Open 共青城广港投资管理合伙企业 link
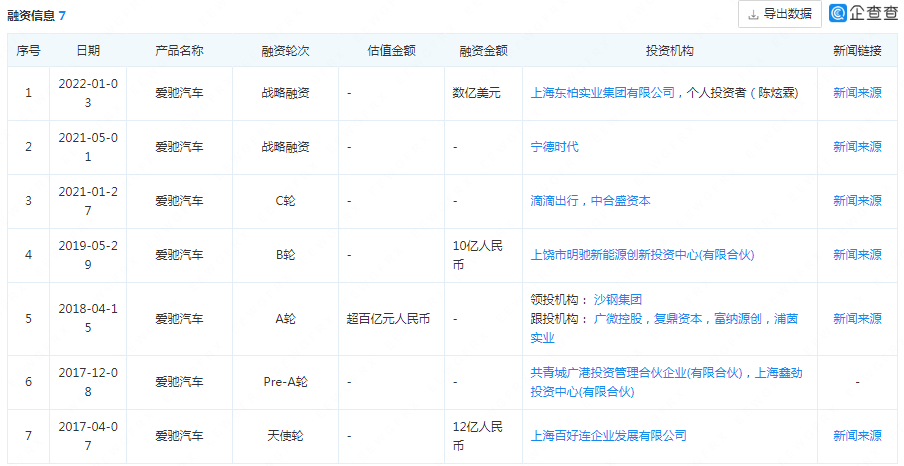This screenshot has height=466, width=904. 634,373
